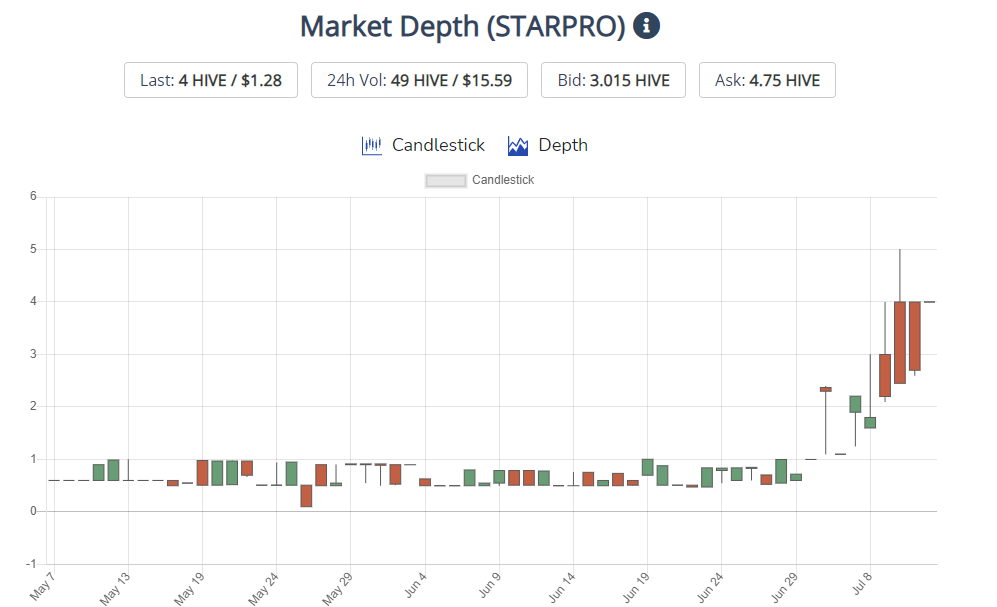Click the Jun 19 axis label
Image resolution: width=997 pixels, height=607 pixels.
[636, 587]
